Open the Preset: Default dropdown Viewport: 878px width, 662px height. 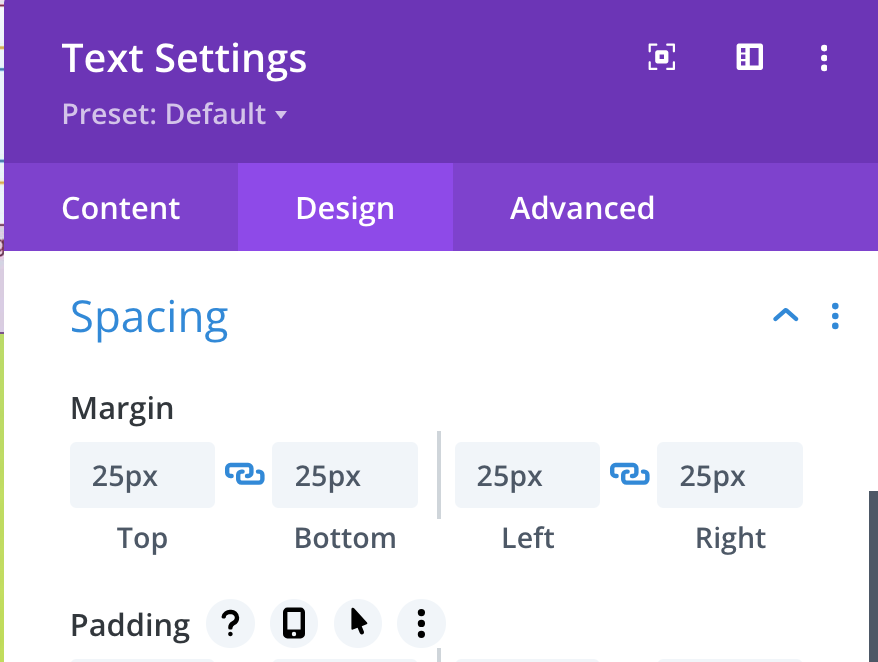(175, 114)
